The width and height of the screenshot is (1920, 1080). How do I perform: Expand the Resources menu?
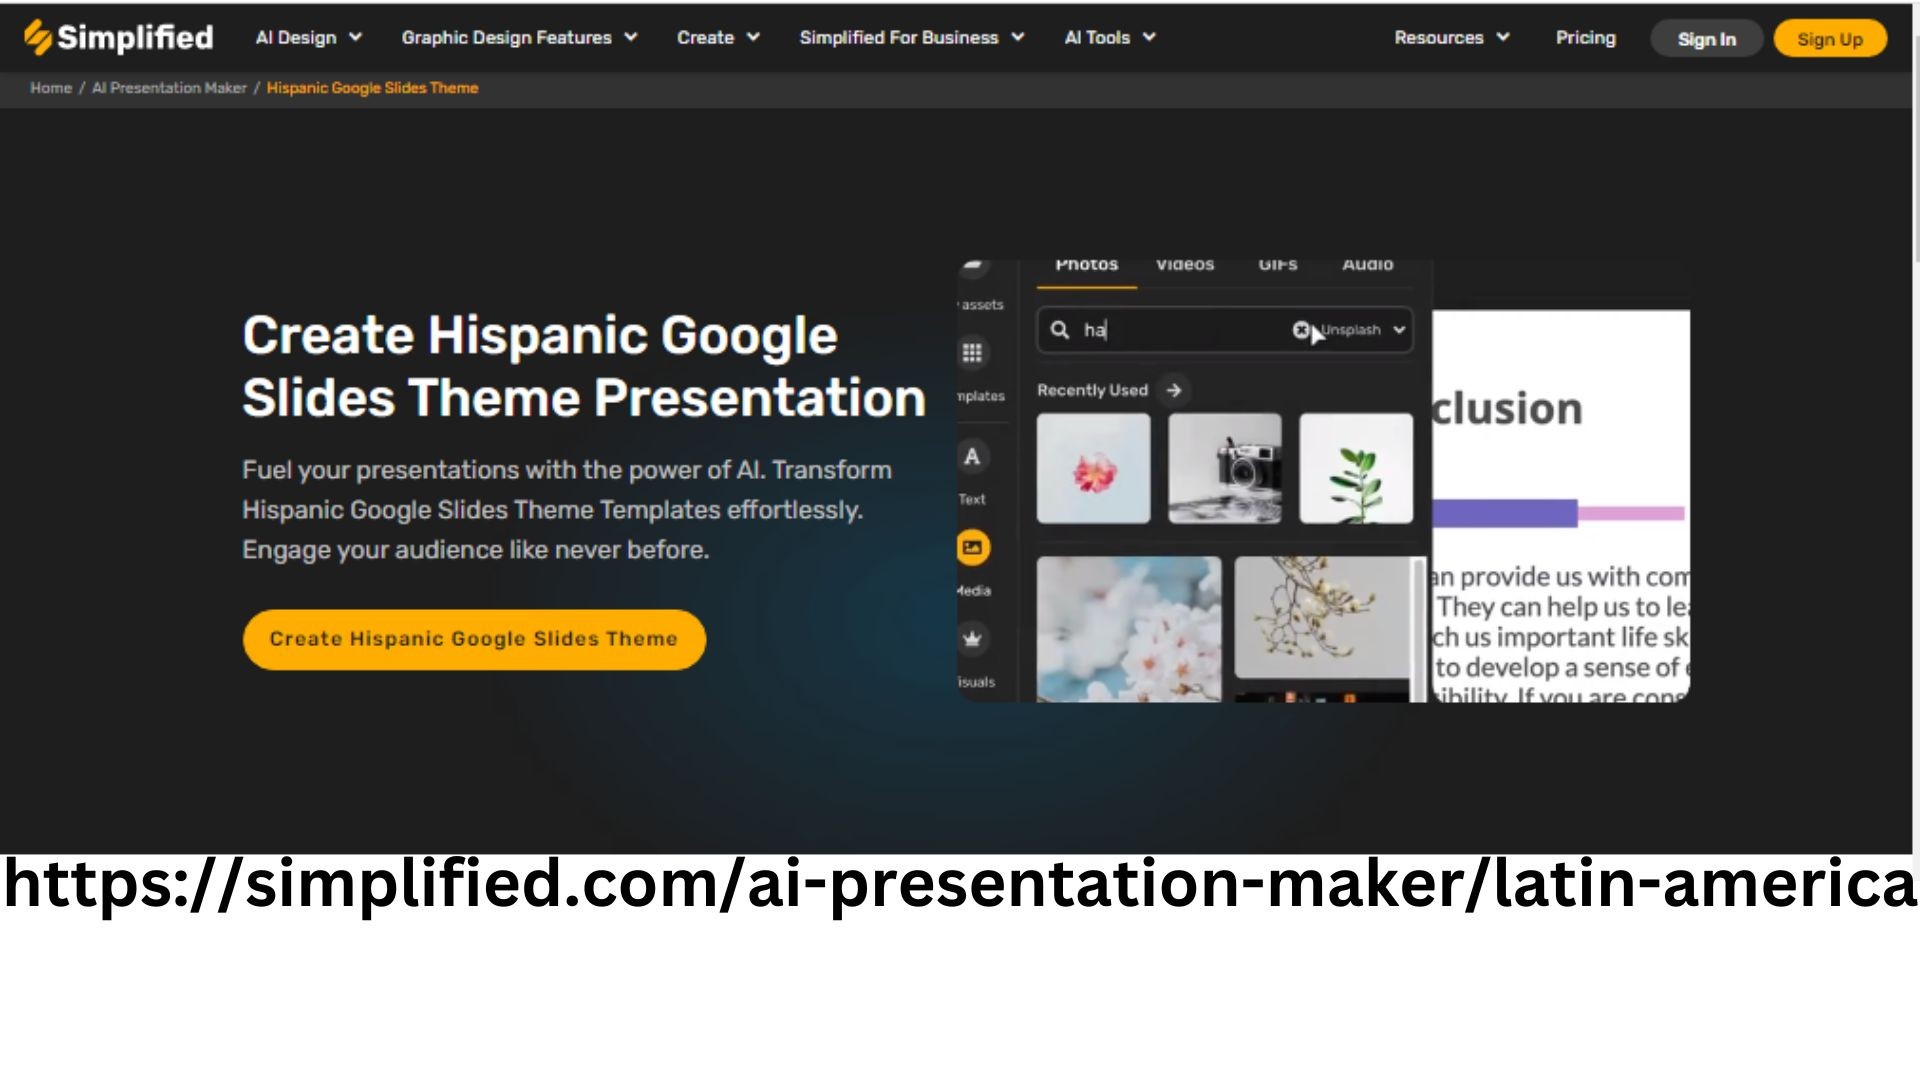pos(1452,38)
